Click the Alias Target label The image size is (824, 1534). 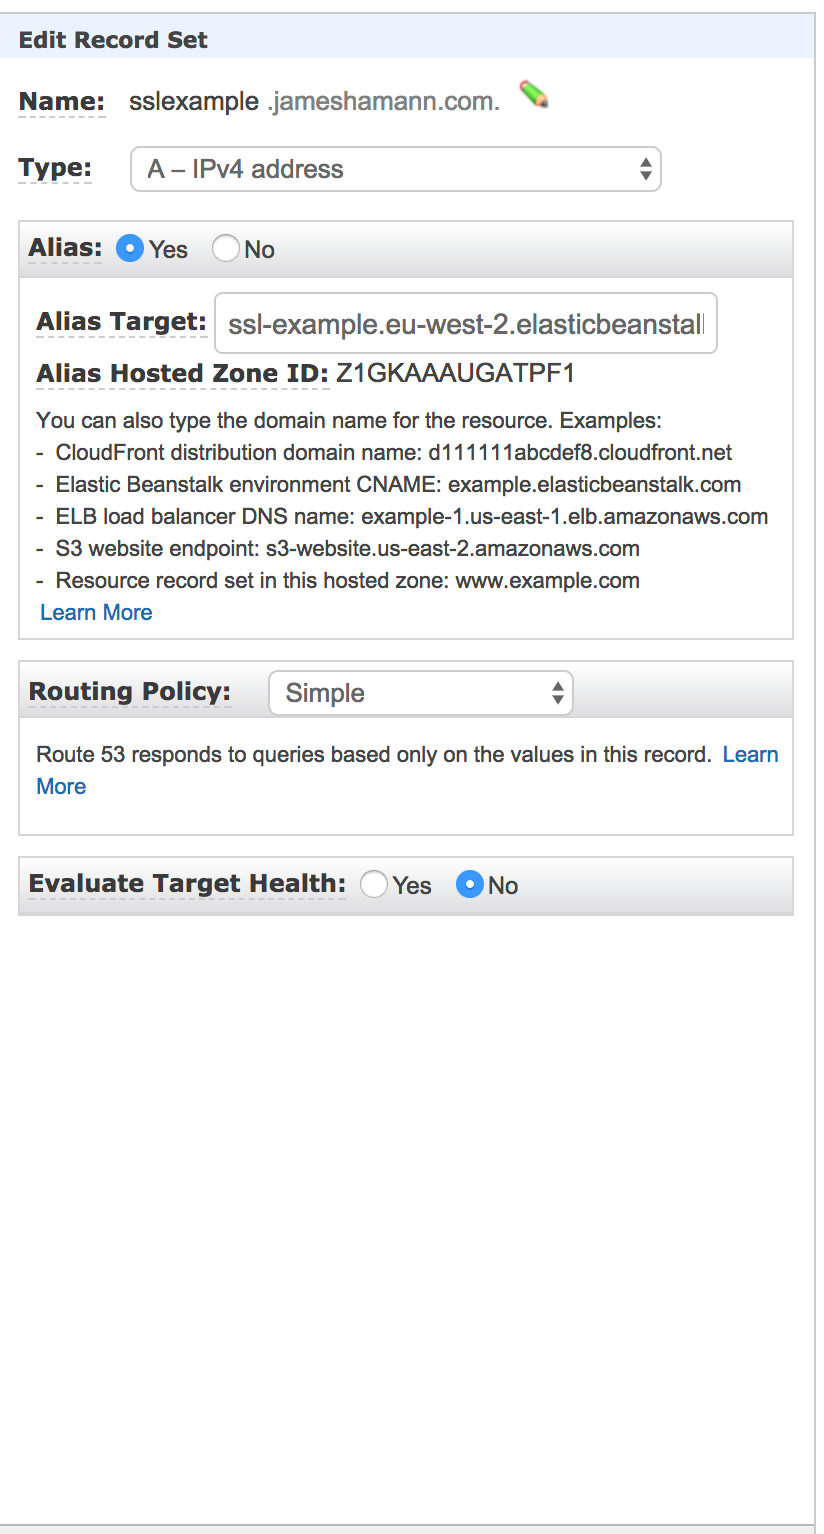(x=121, y=321)
